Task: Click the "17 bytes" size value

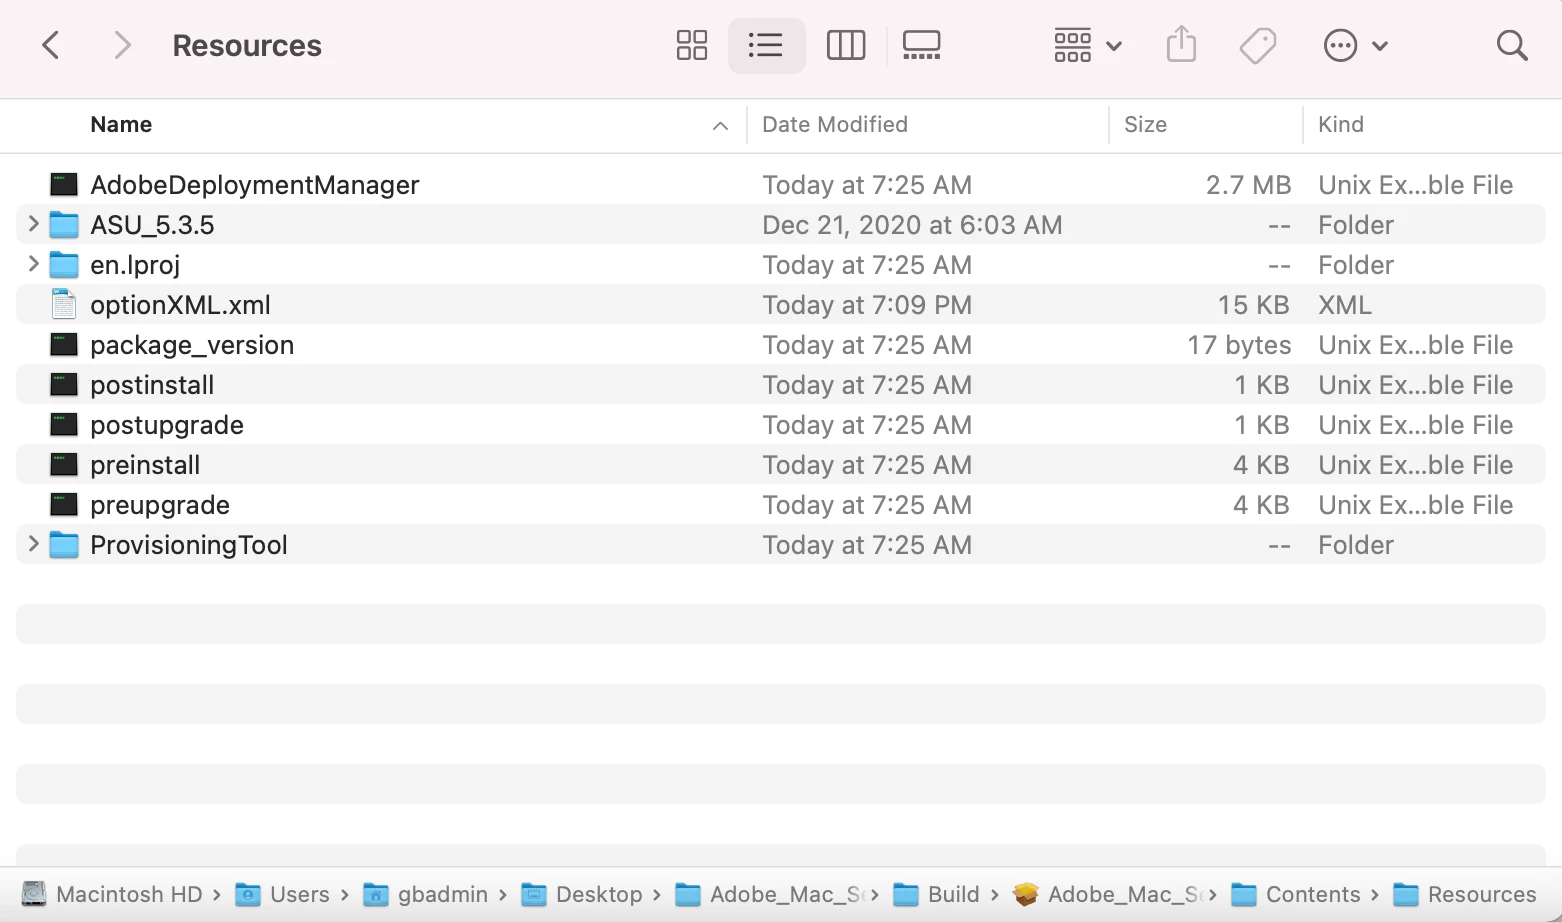Action: [1239, 345]
